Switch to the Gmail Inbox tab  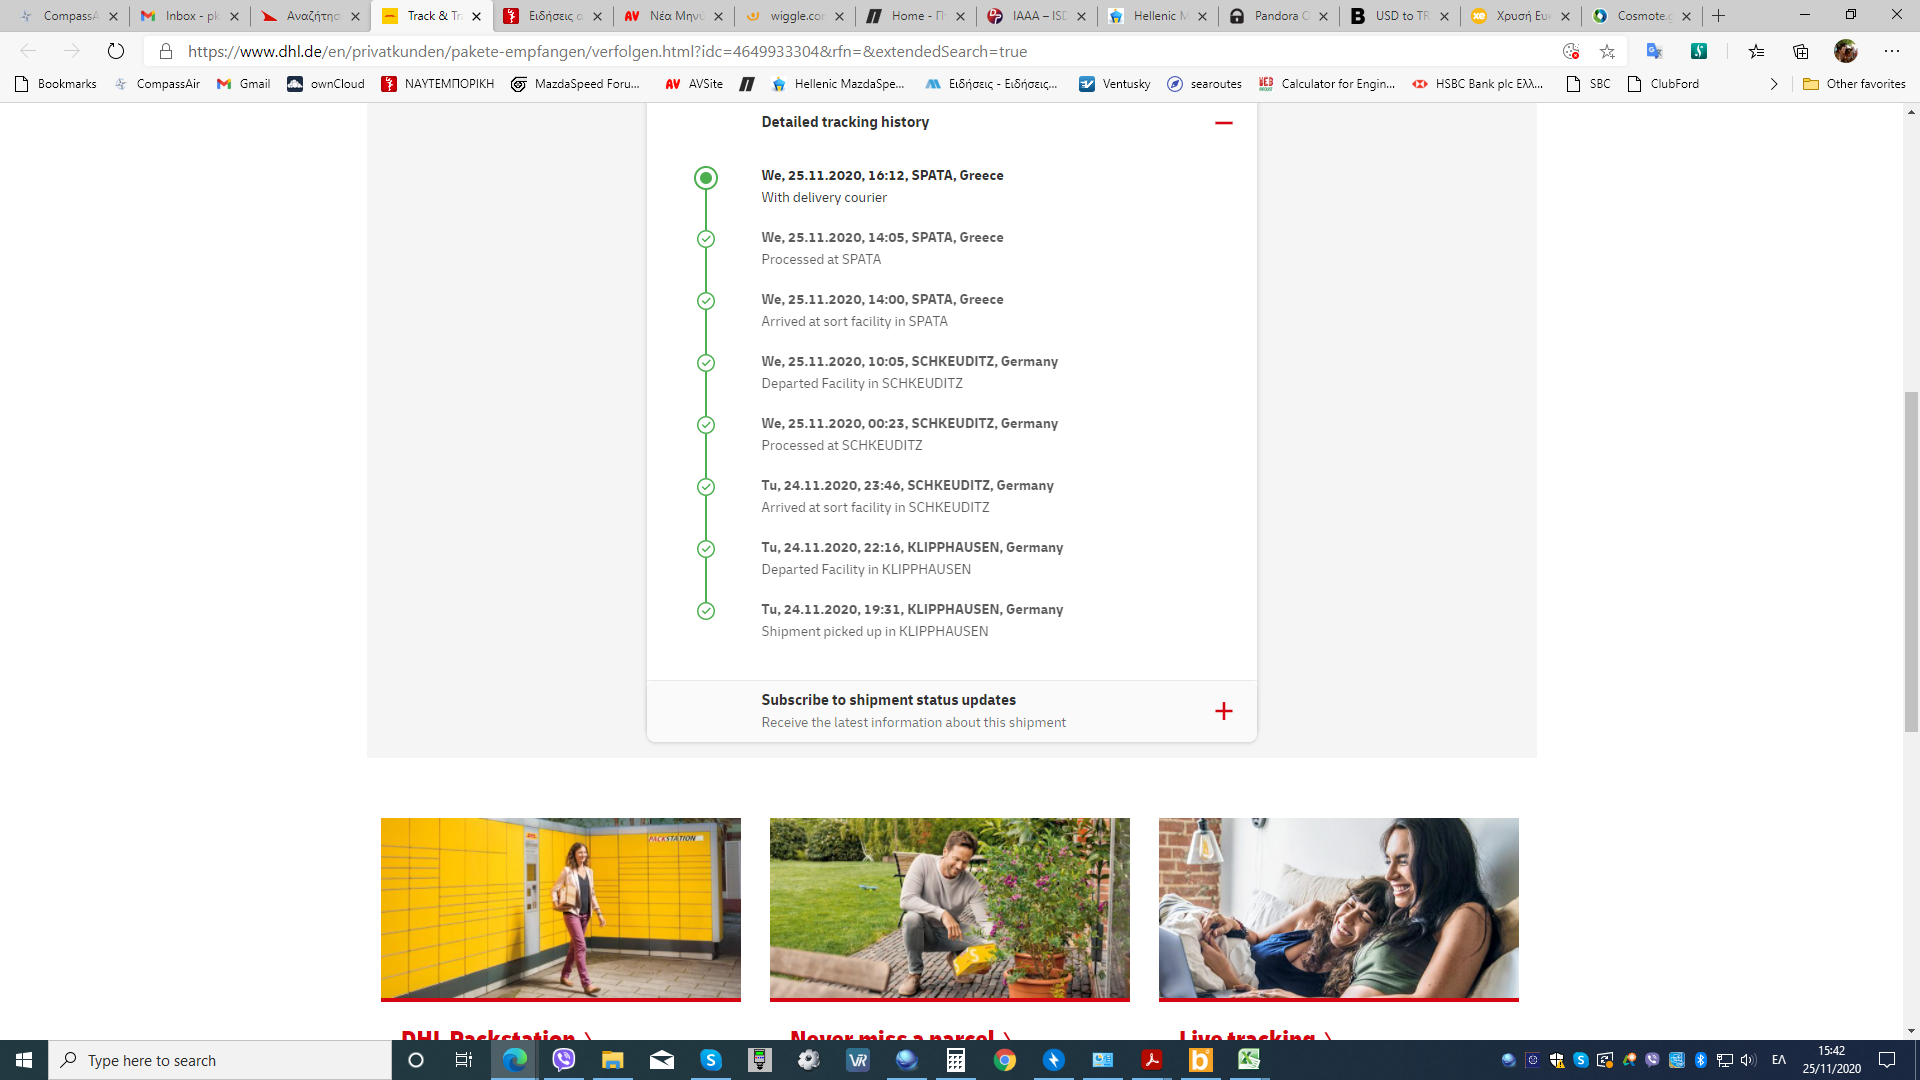click(x=190, y=16)
